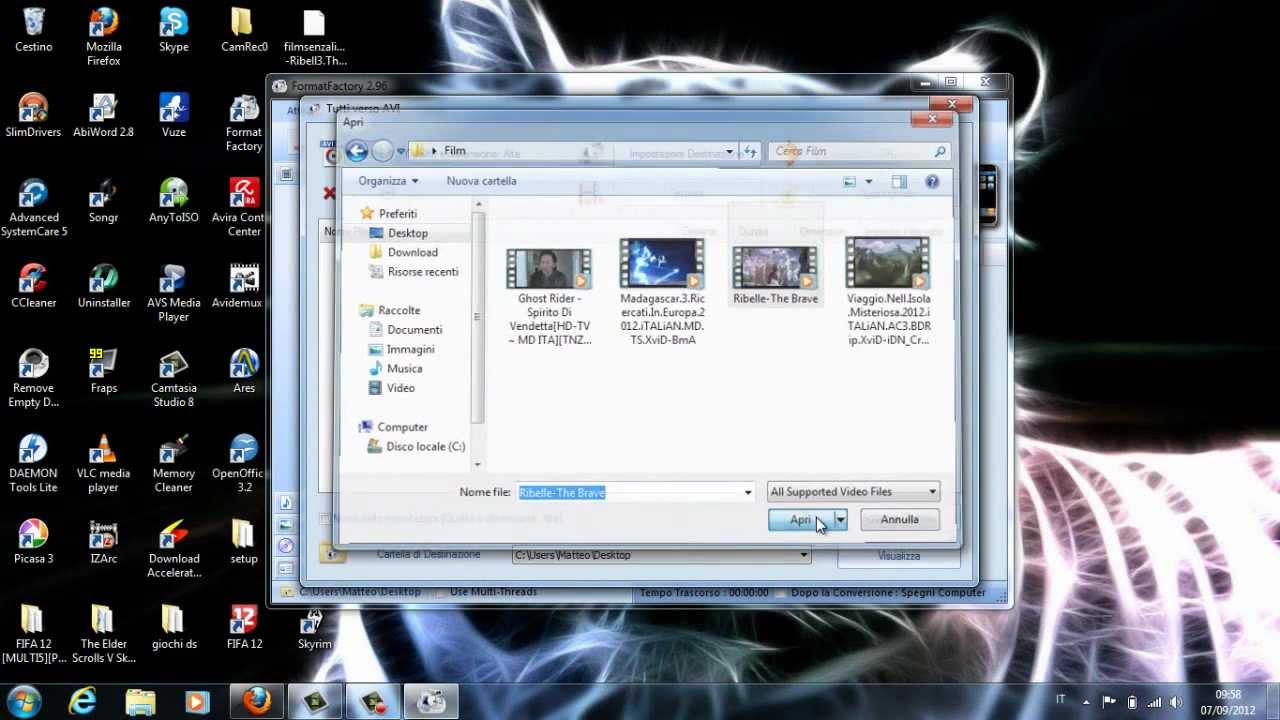The height and width of the screenshot is (720, 1280).
Task: Select the Memory Cleaner icon
Action: tap(174, 464)
